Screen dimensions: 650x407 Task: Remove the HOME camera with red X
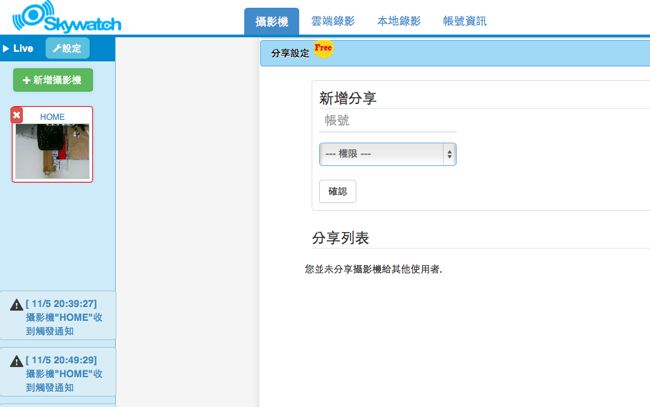[17, 116]
